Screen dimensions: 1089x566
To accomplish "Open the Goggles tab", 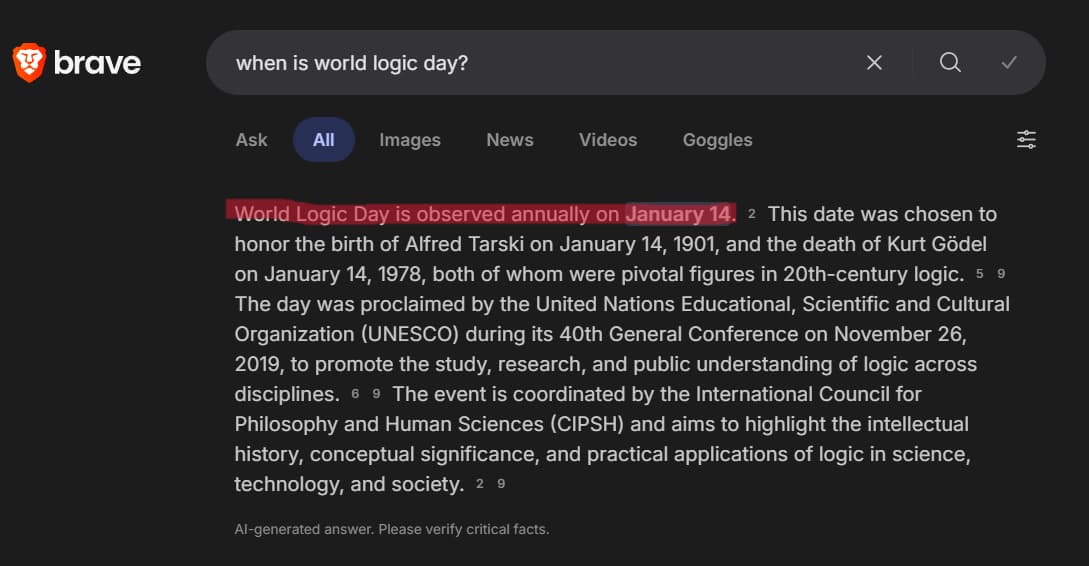I will tap(717, 140).
